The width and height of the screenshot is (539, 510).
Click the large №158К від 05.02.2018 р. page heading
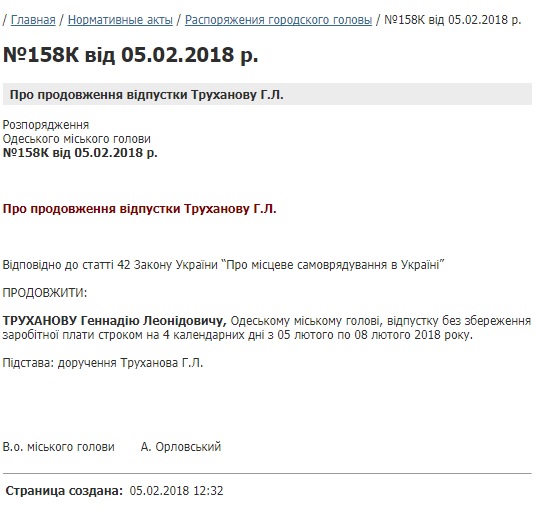tap(131, 54)
